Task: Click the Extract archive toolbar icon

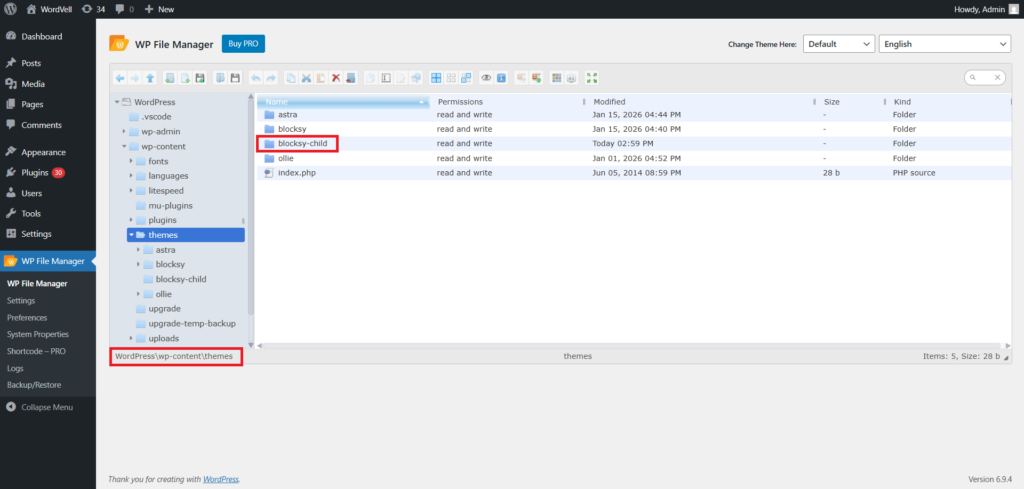Action: coord(521,78)
